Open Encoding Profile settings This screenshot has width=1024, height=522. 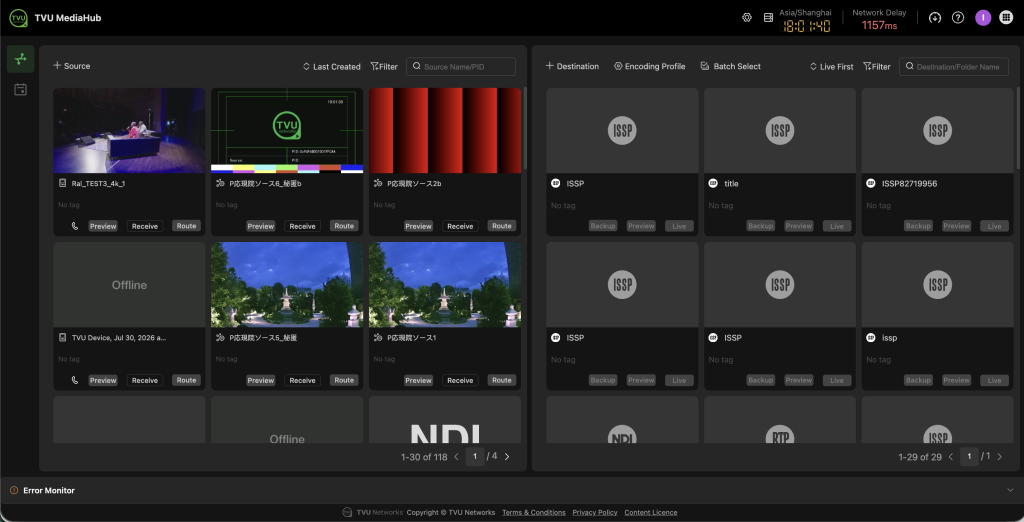(650, 66)
